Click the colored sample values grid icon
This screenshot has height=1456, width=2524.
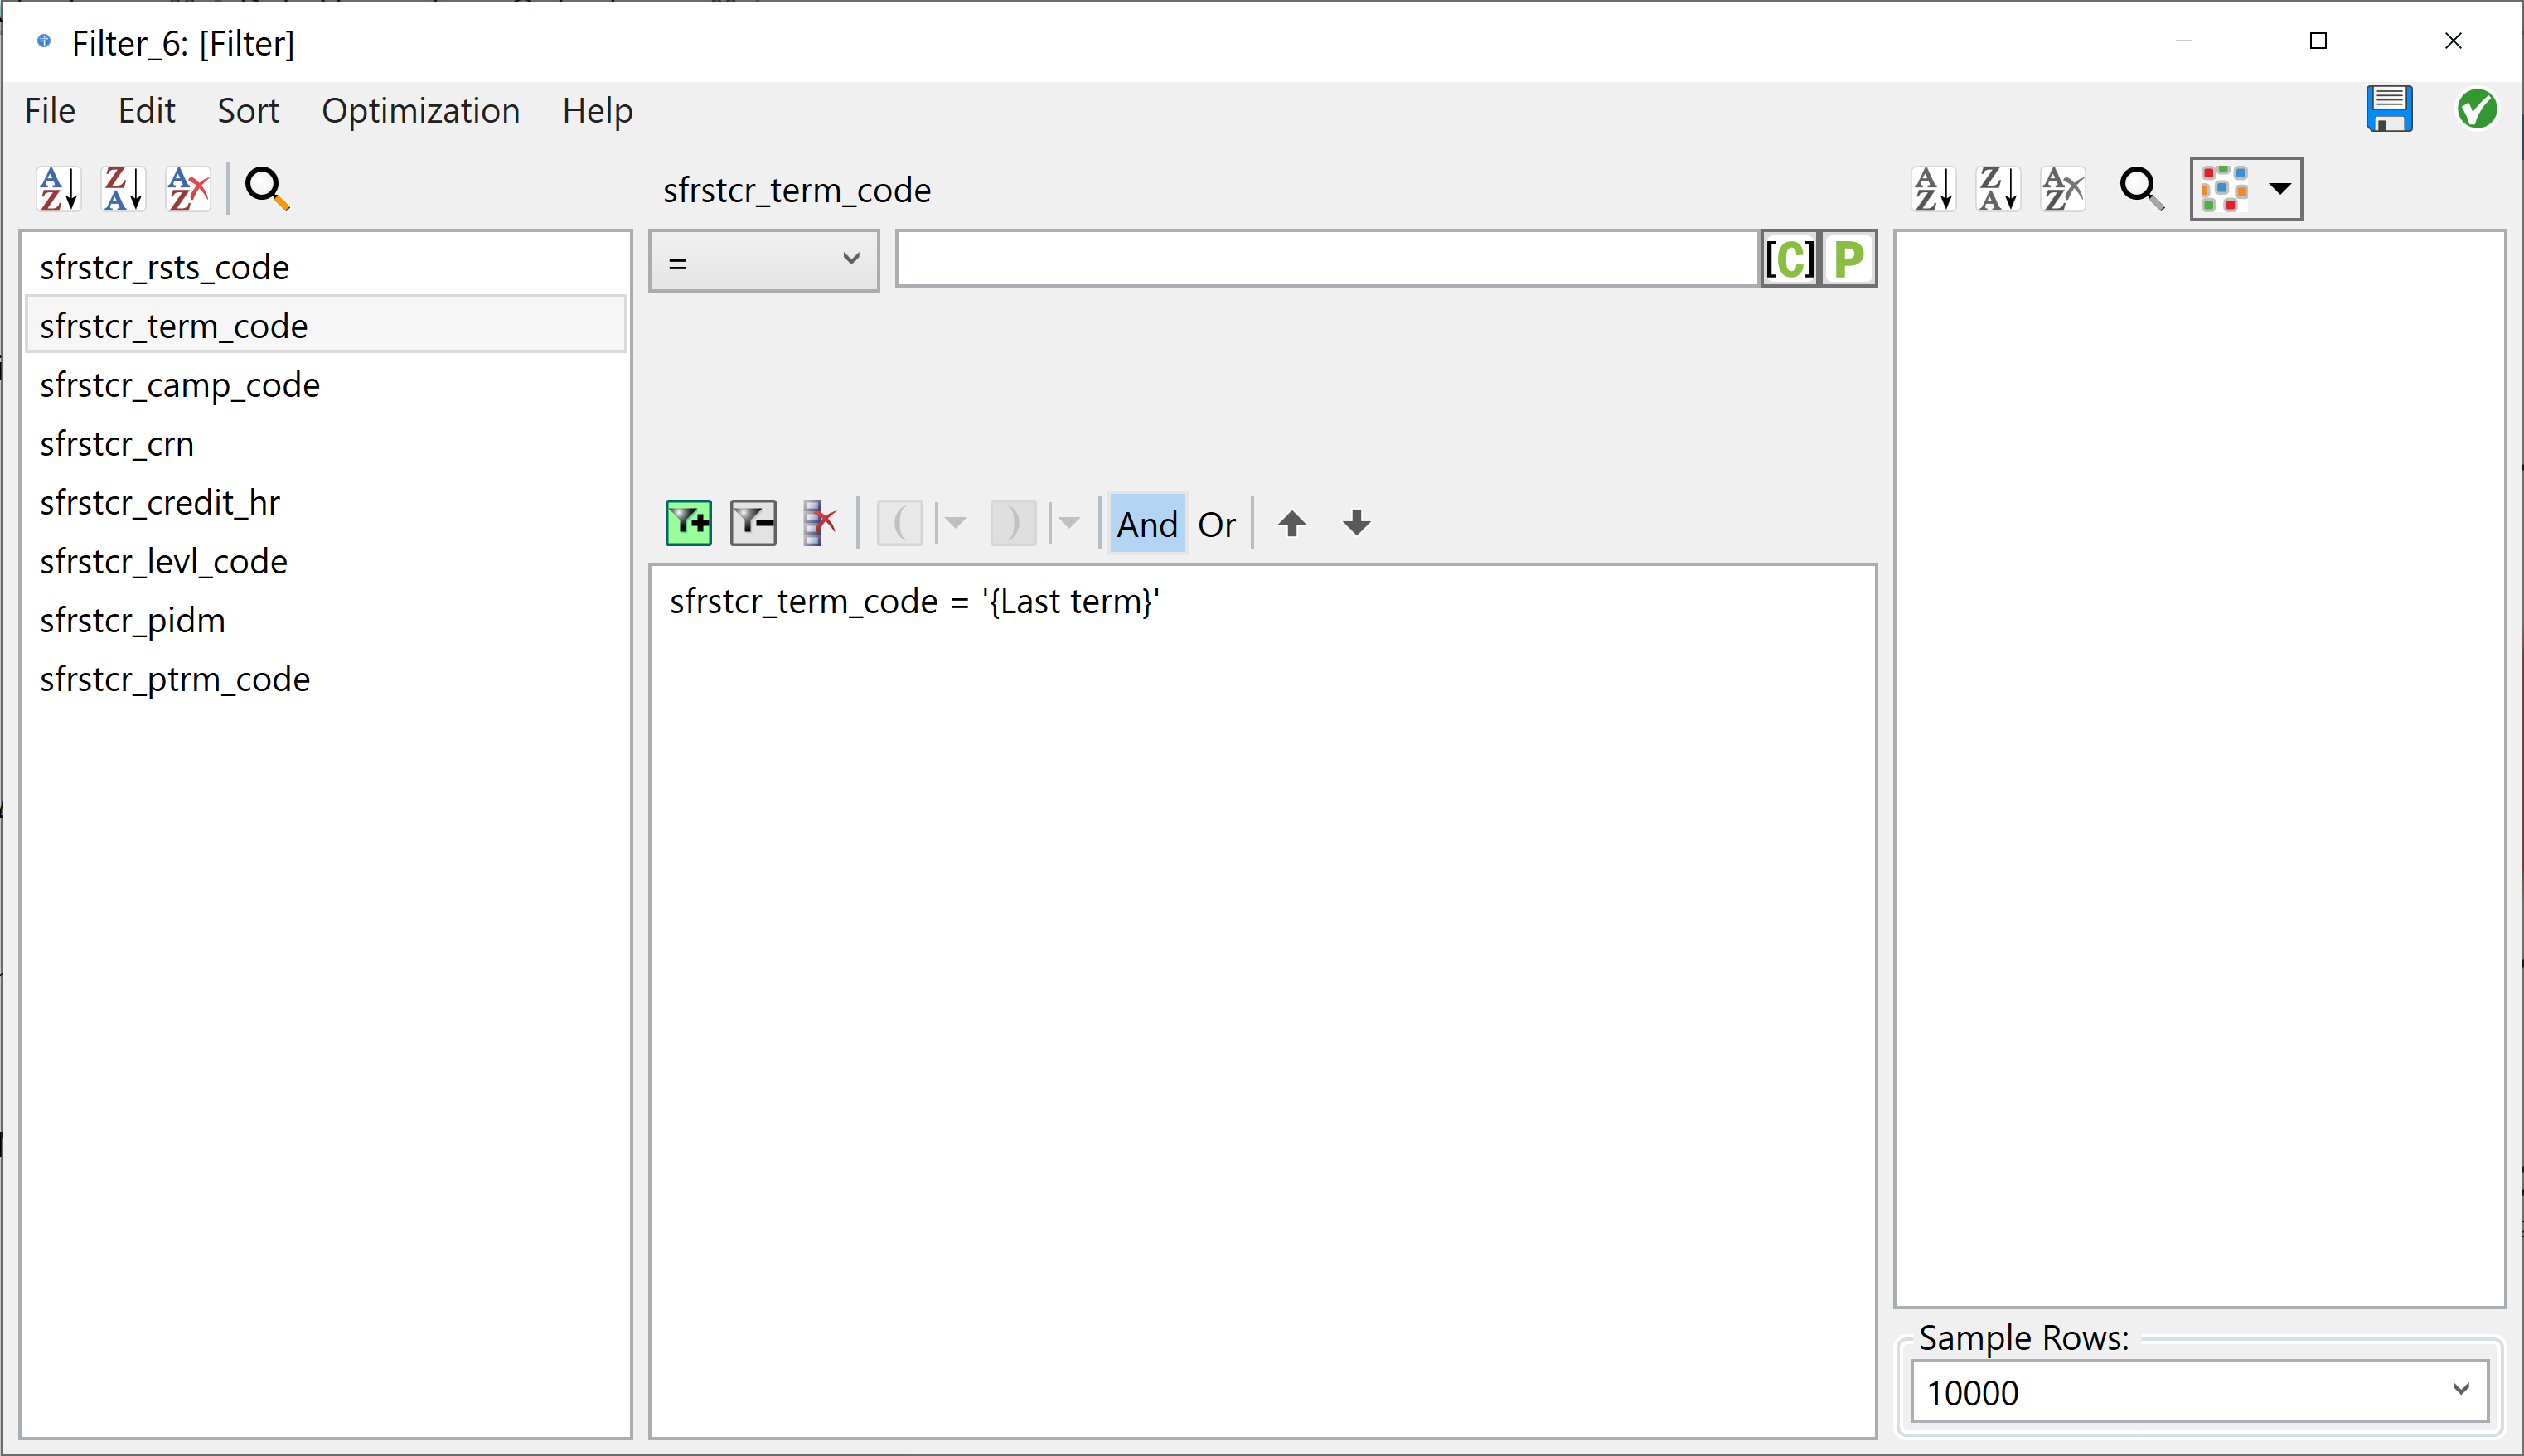pyautogui.click(x=2226, y=188)
